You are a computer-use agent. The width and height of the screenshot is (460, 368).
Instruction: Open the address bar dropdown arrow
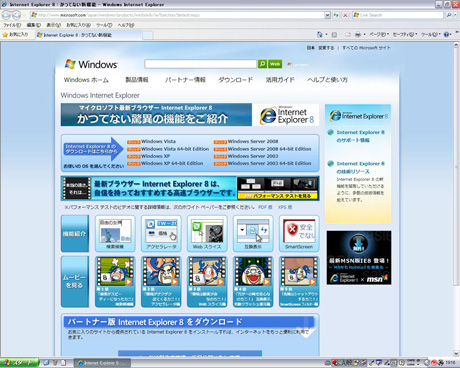coord(327,15)
